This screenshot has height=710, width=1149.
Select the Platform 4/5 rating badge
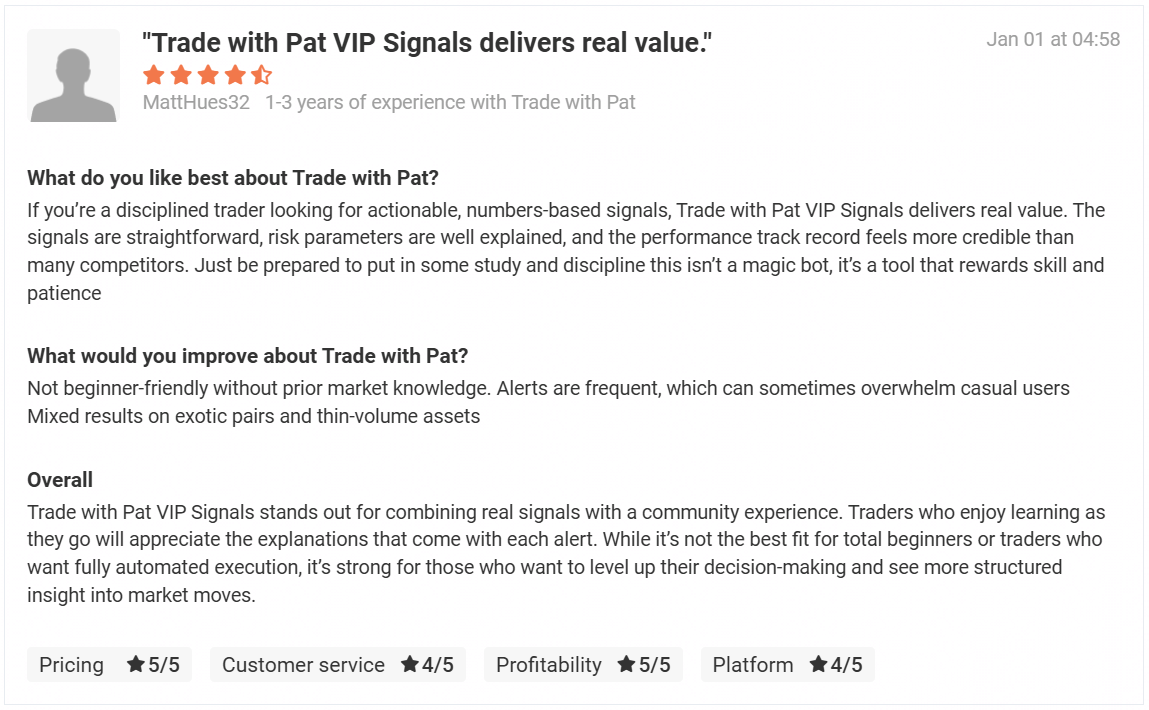coord(787,665)
